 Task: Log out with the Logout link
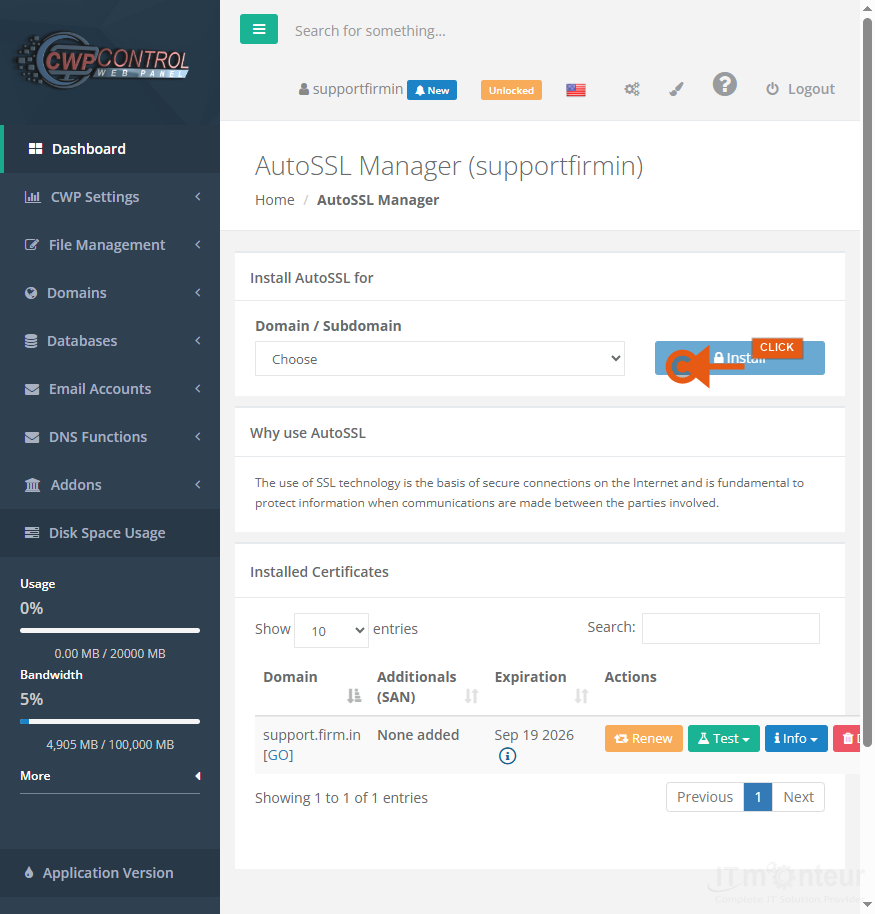coord(800,89)
